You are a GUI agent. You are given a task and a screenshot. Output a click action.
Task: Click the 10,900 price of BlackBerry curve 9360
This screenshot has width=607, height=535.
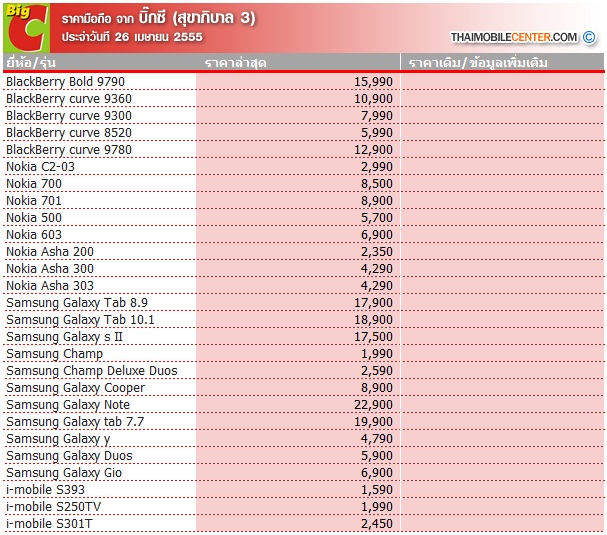point(374,99)
